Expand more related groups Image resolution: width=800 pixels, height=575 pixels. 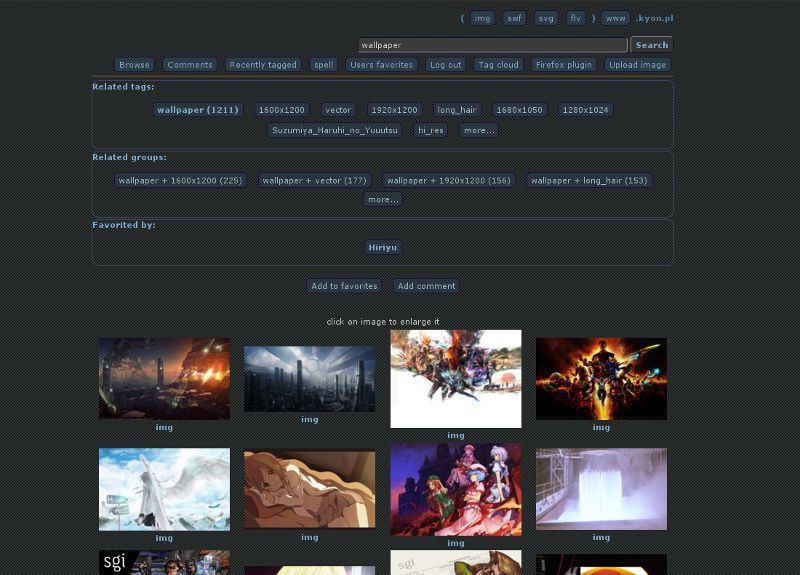[x=383, y=199]
